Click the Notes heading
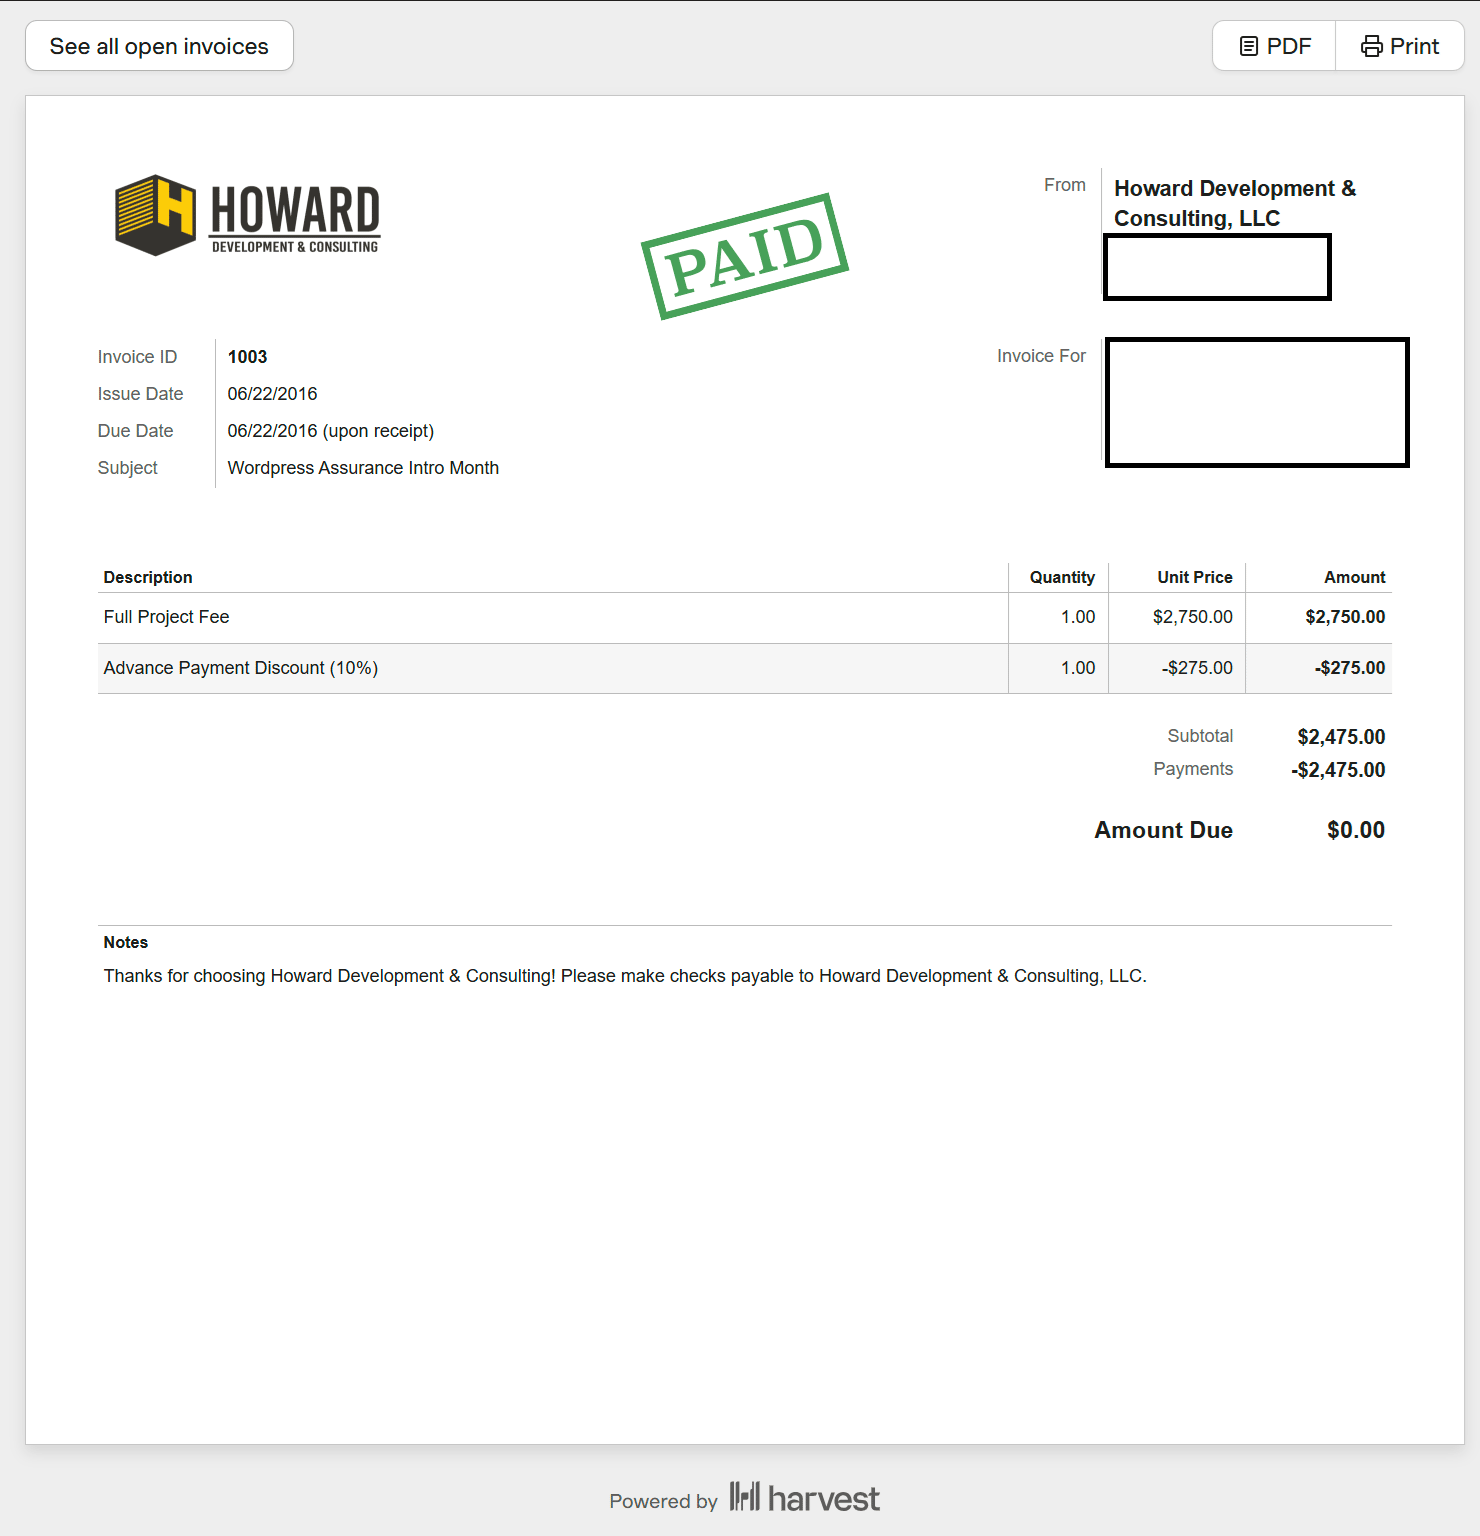The image size is (1480, 1536). 126,942
